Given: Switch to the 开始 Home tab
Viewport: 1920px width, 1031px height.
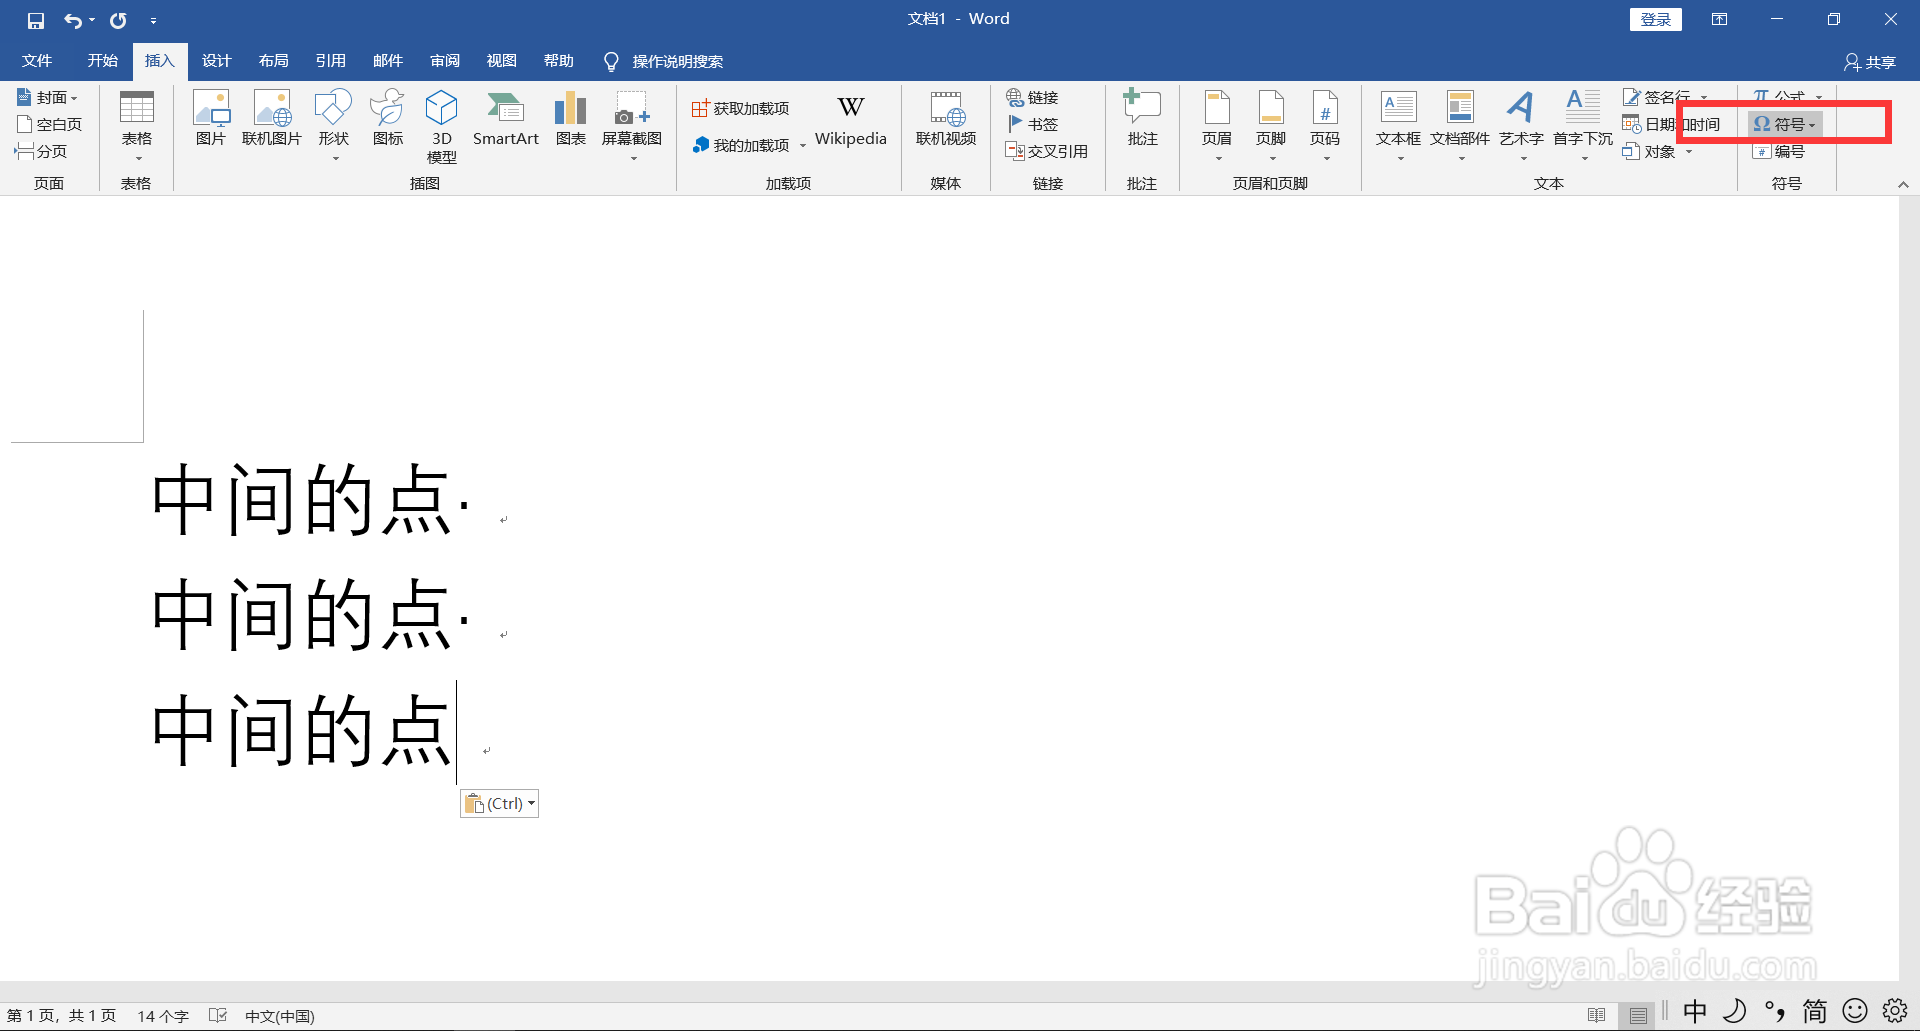Looking at the screenshot, I should (102, 61).
